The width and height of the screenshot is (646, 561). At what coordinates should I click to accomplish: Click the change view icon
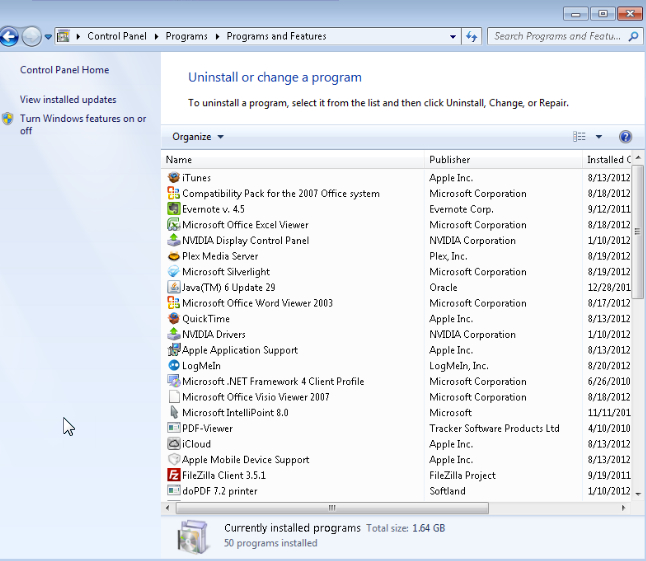(579, 137)
